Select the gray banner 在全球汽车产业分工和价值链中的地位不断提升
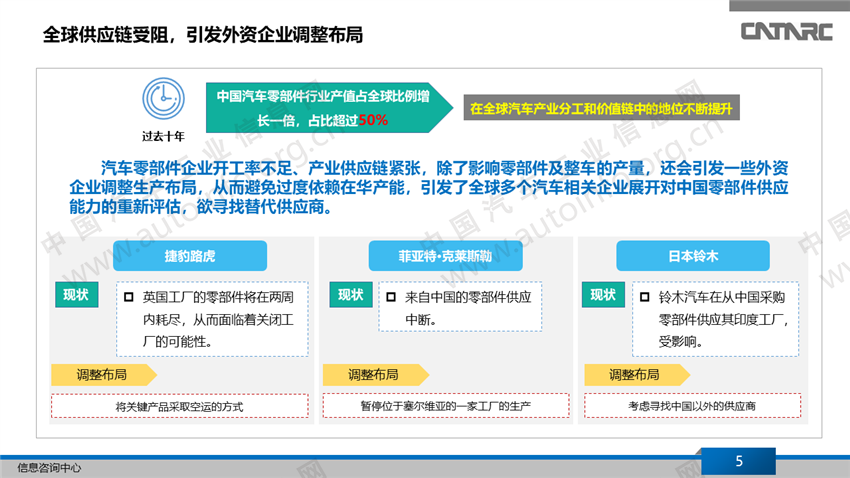The height and width of the screenshot is (478, 850). [x=601, y=108]
